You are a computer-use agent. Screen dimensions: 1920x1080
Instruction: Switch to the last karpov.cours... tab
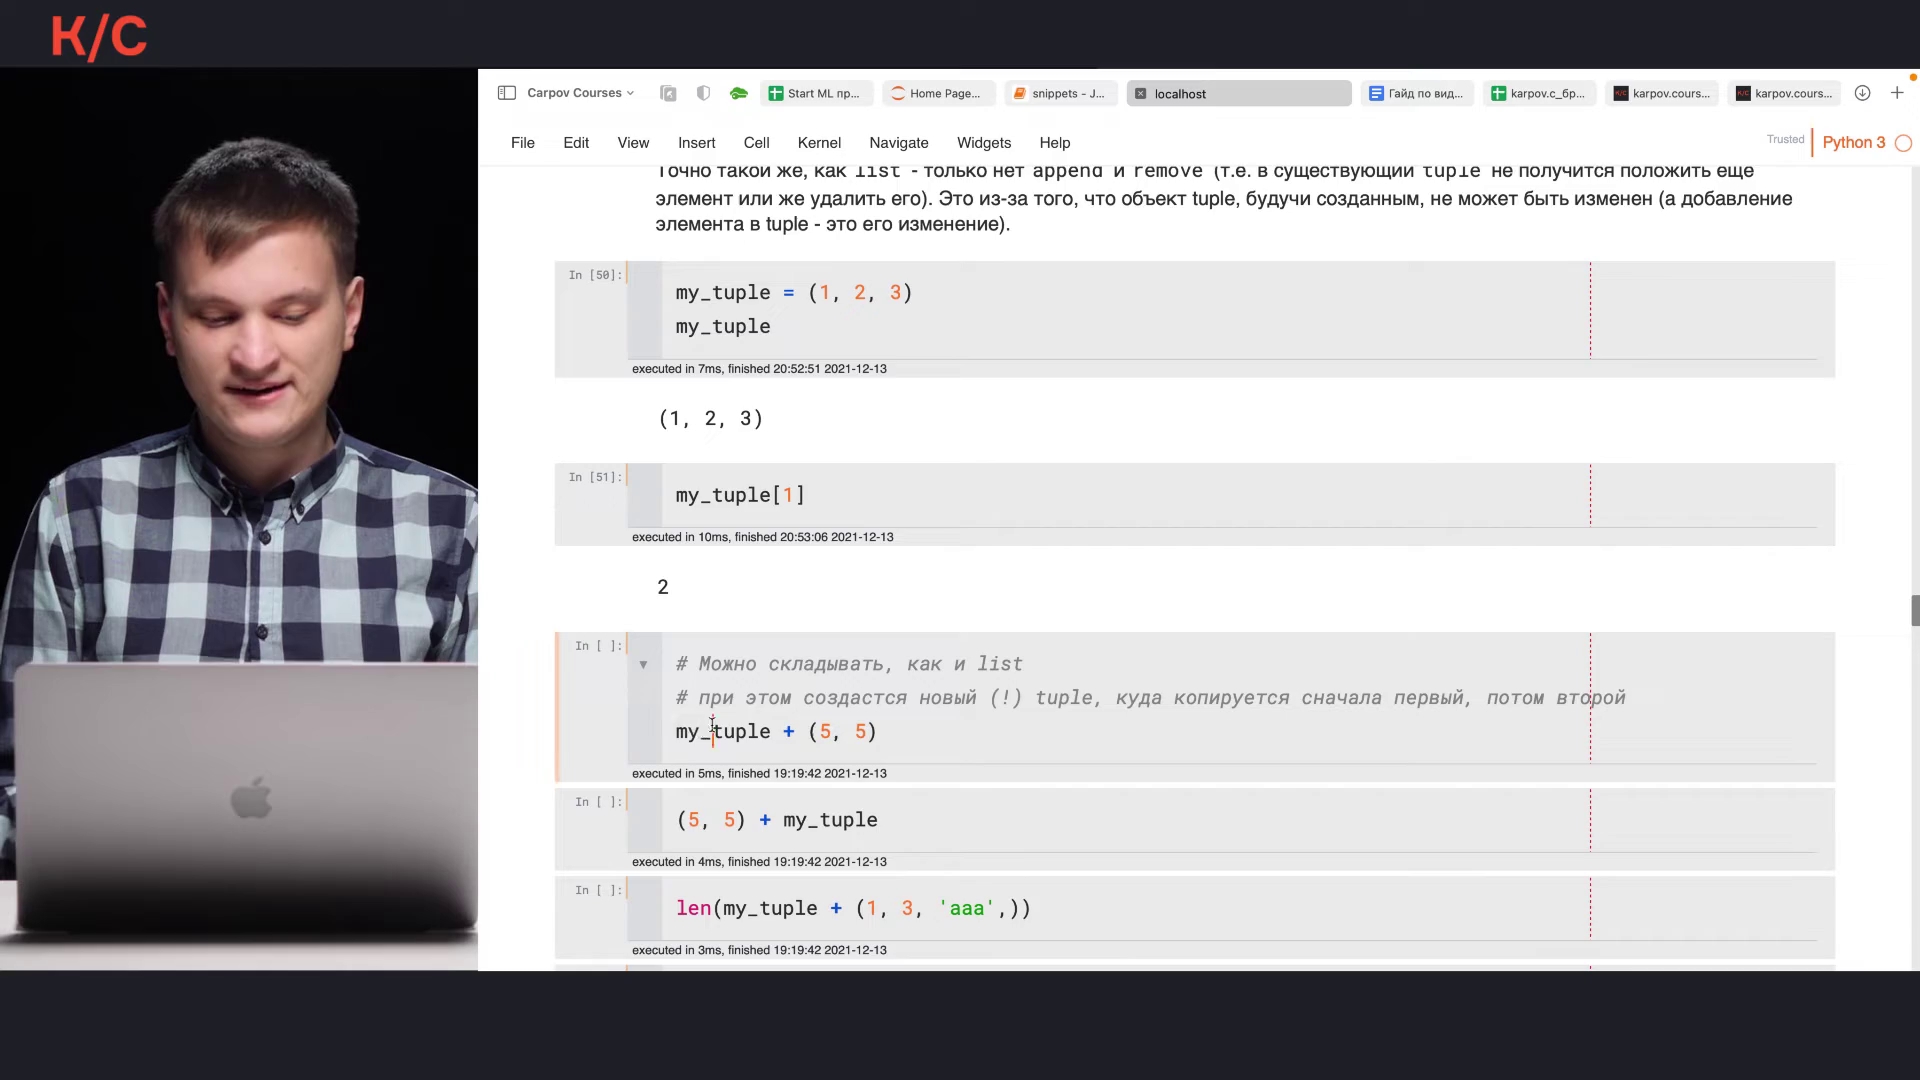pos(1784,94)
